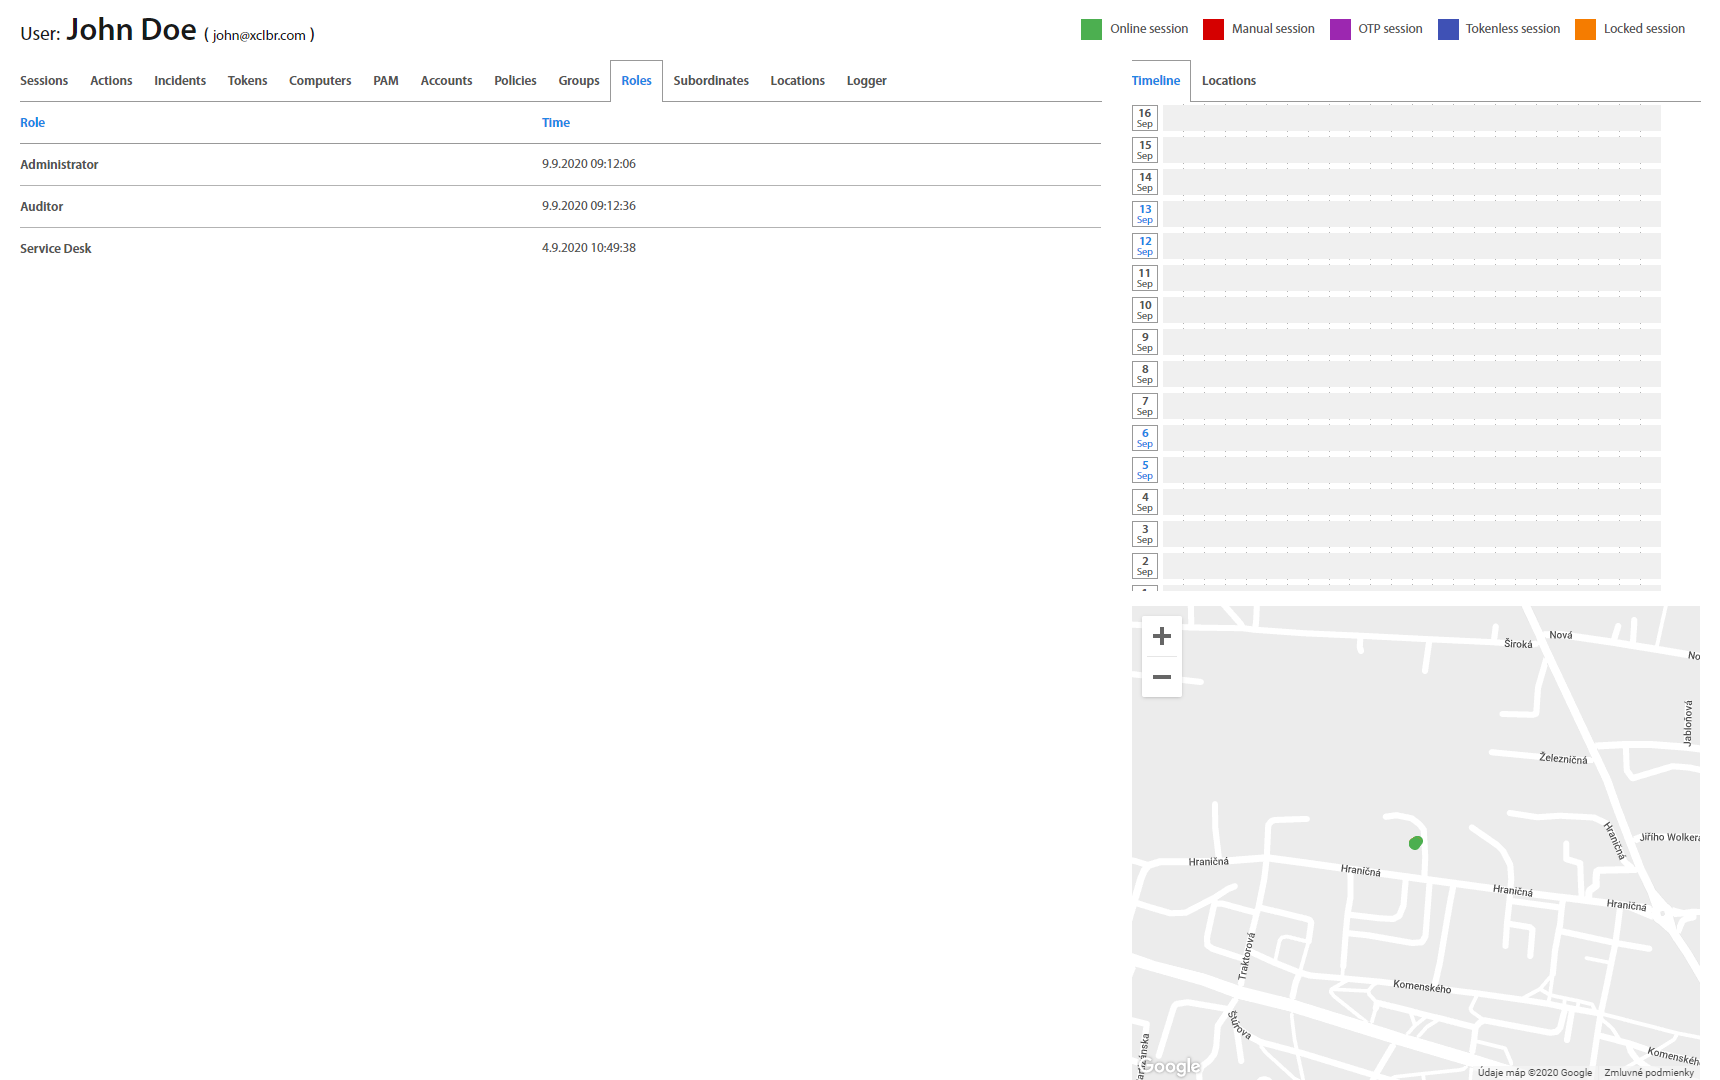Image resolution: width=1720 pixels, height=1080 pixels.
Task: Select the 13 Sep date box
Action: (x=1144, y=214)
